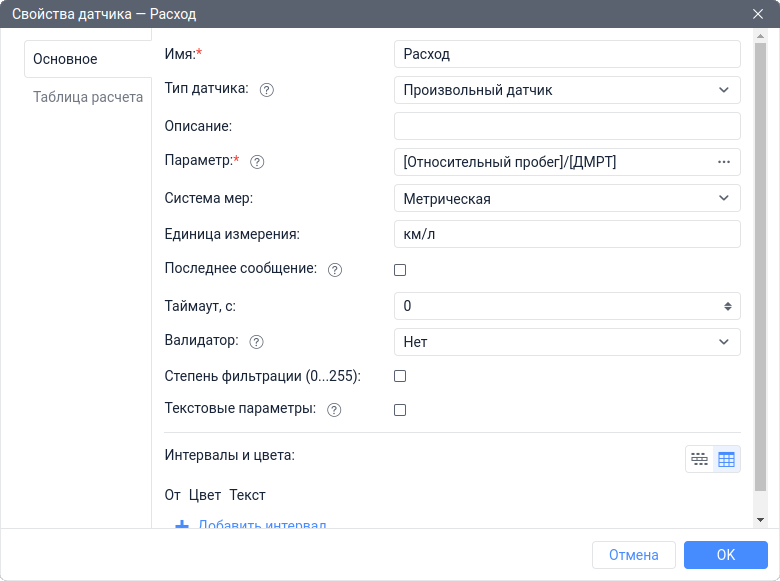Click the Таймаут spinner arrows
The height and width of the screenshot is (581, 780).
727,306
